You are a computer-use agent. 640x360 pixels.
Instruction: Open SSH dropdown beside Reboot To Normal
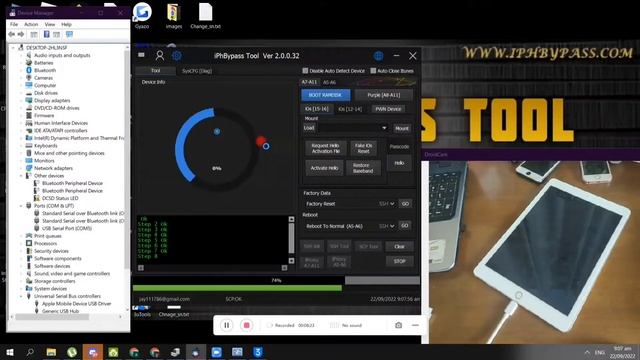pos(387,226)
